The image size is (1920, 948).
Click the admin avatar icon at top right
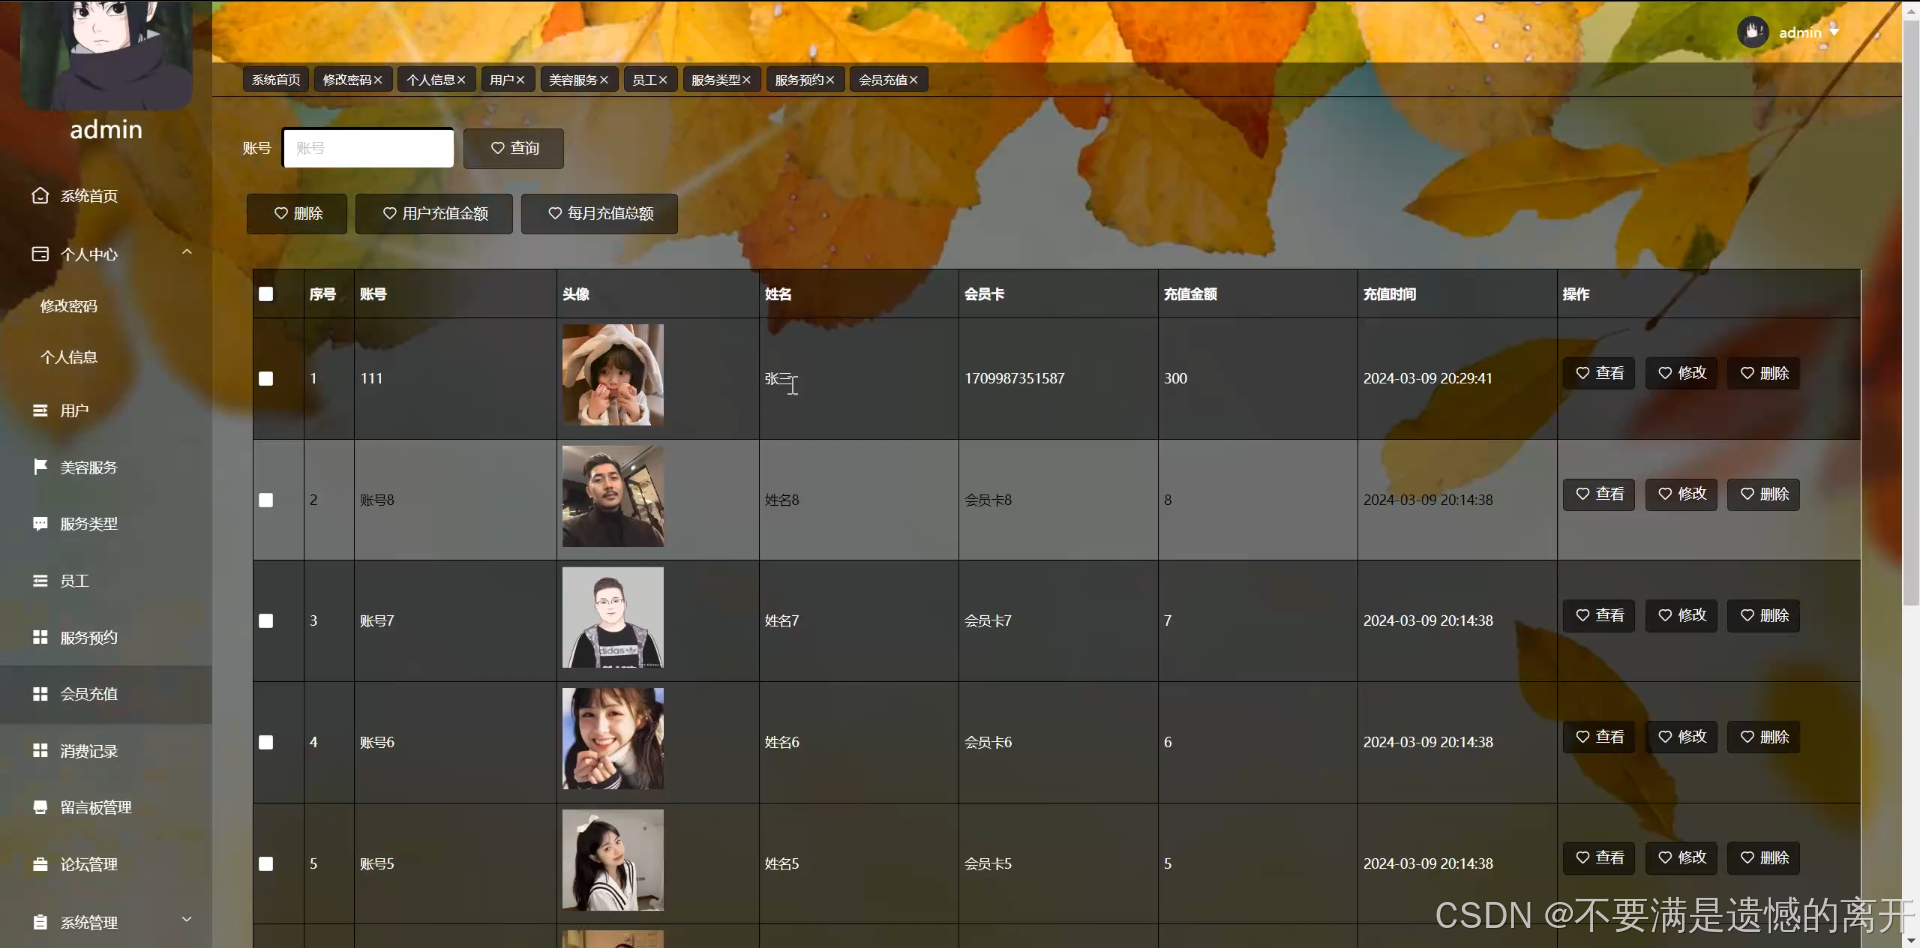(x=1752, y=32)
